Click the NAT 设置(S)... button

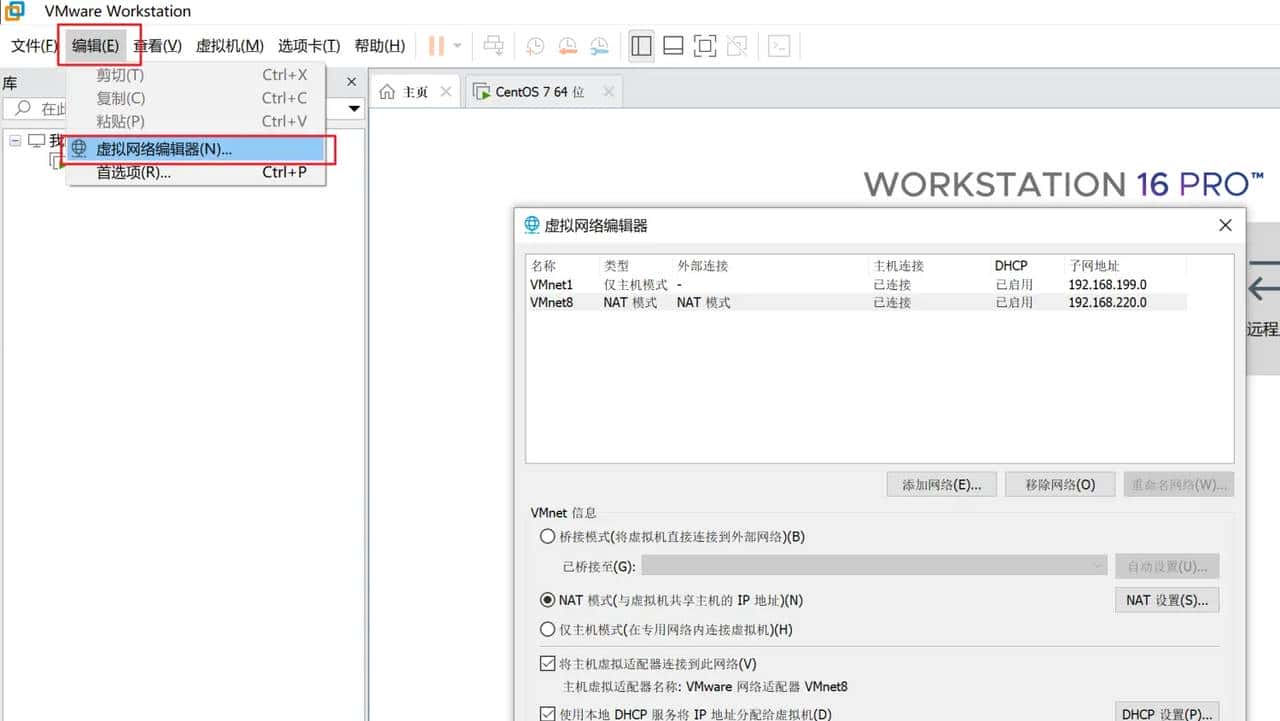1166,600
